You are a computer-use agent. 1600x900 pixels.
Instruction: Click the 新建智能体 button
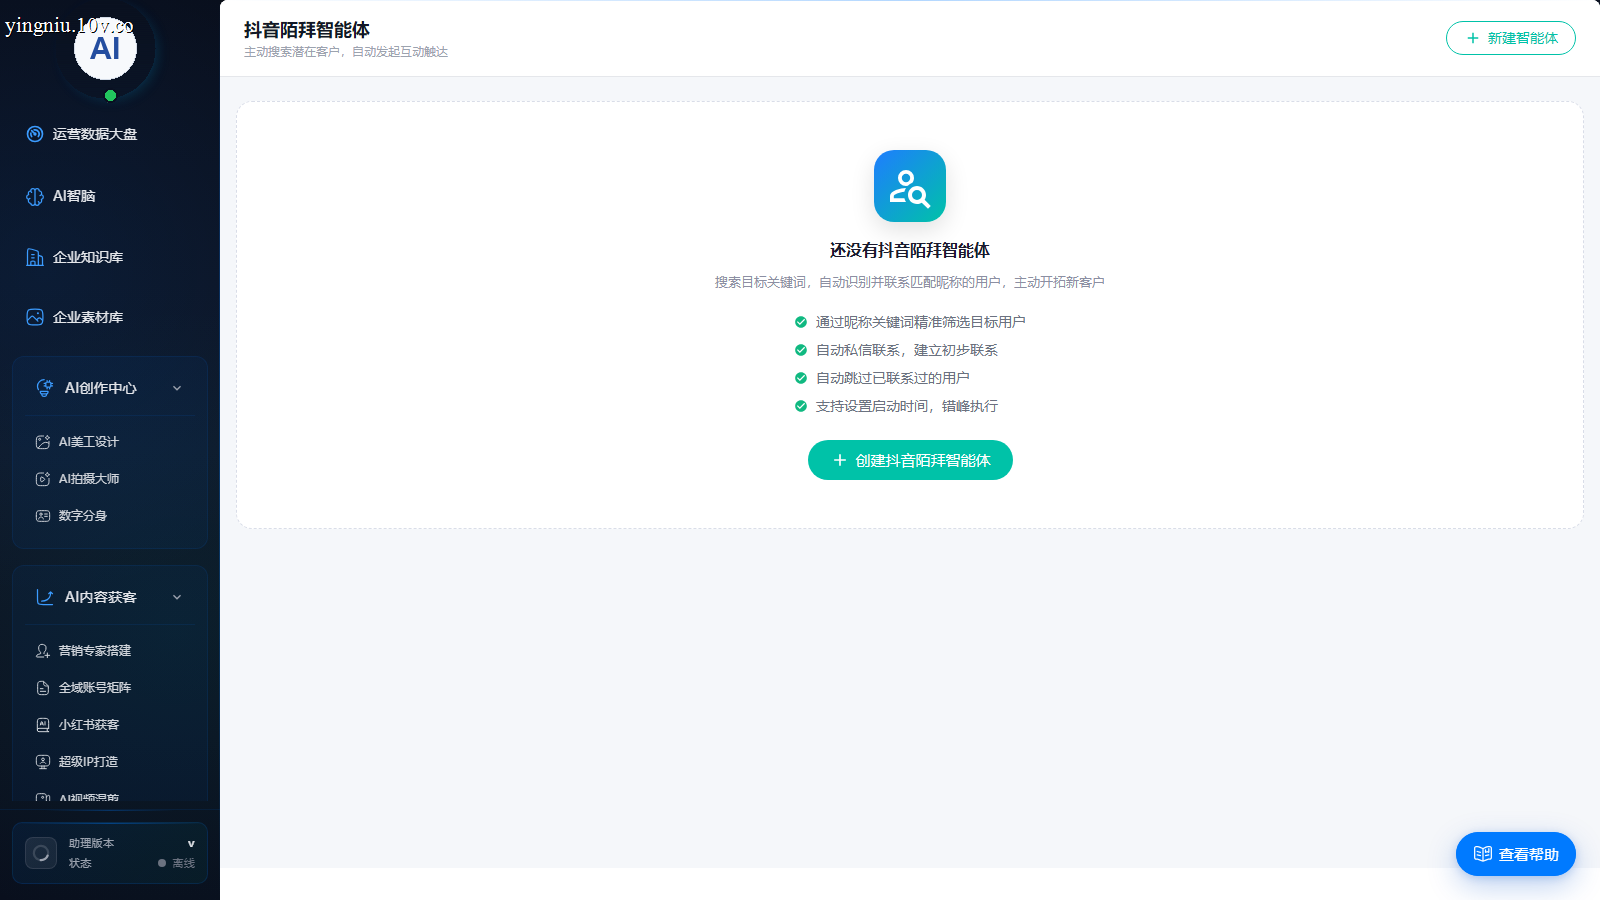point(1511,38)
